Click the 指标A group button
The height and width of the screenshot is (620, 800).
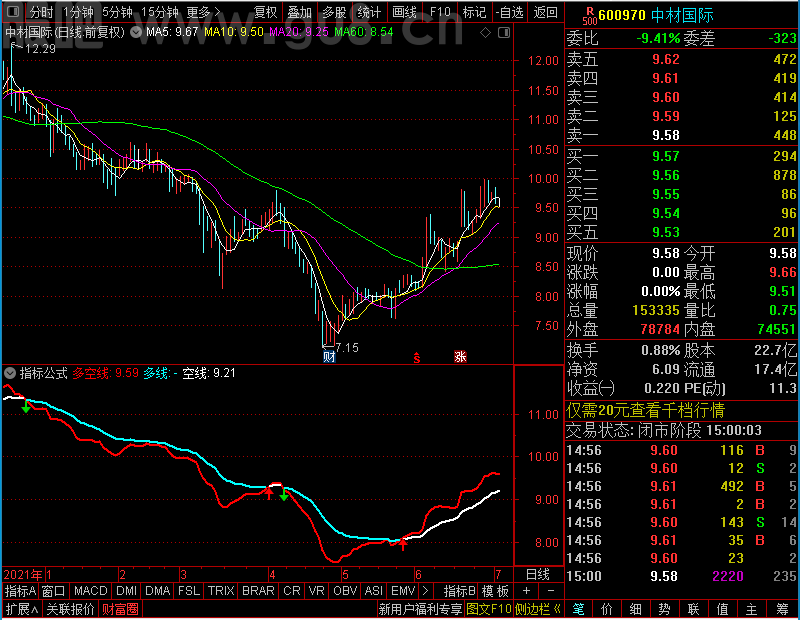tap(20, 591)
